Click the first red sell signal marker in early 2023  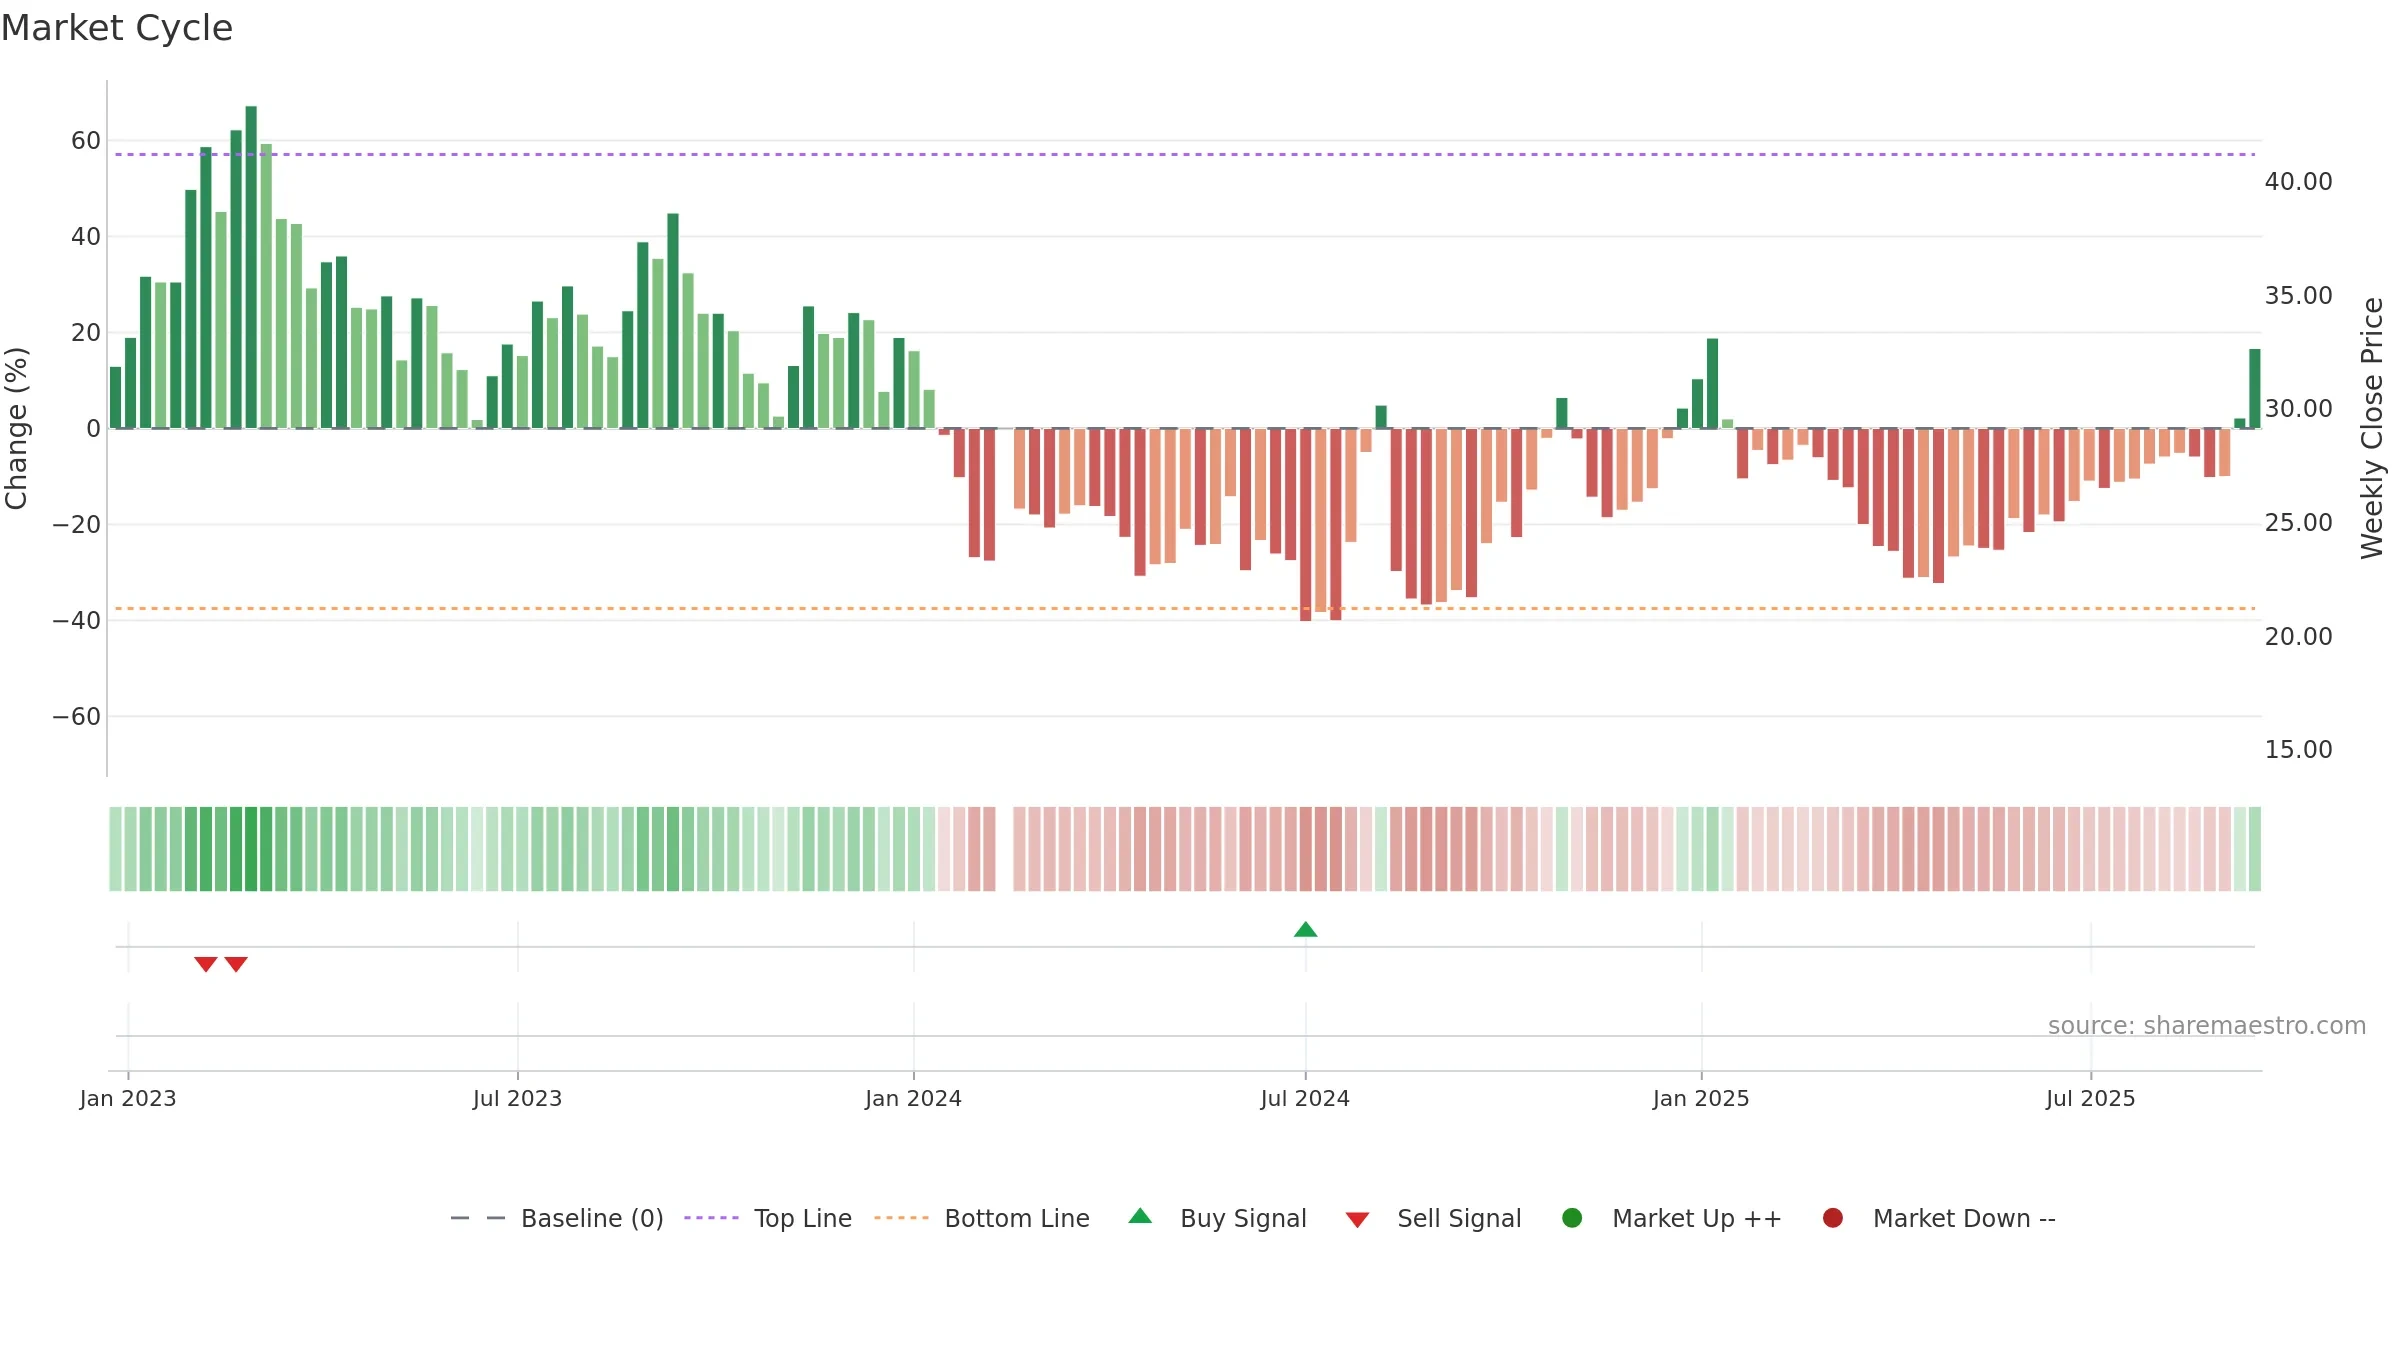click(206, 964)
